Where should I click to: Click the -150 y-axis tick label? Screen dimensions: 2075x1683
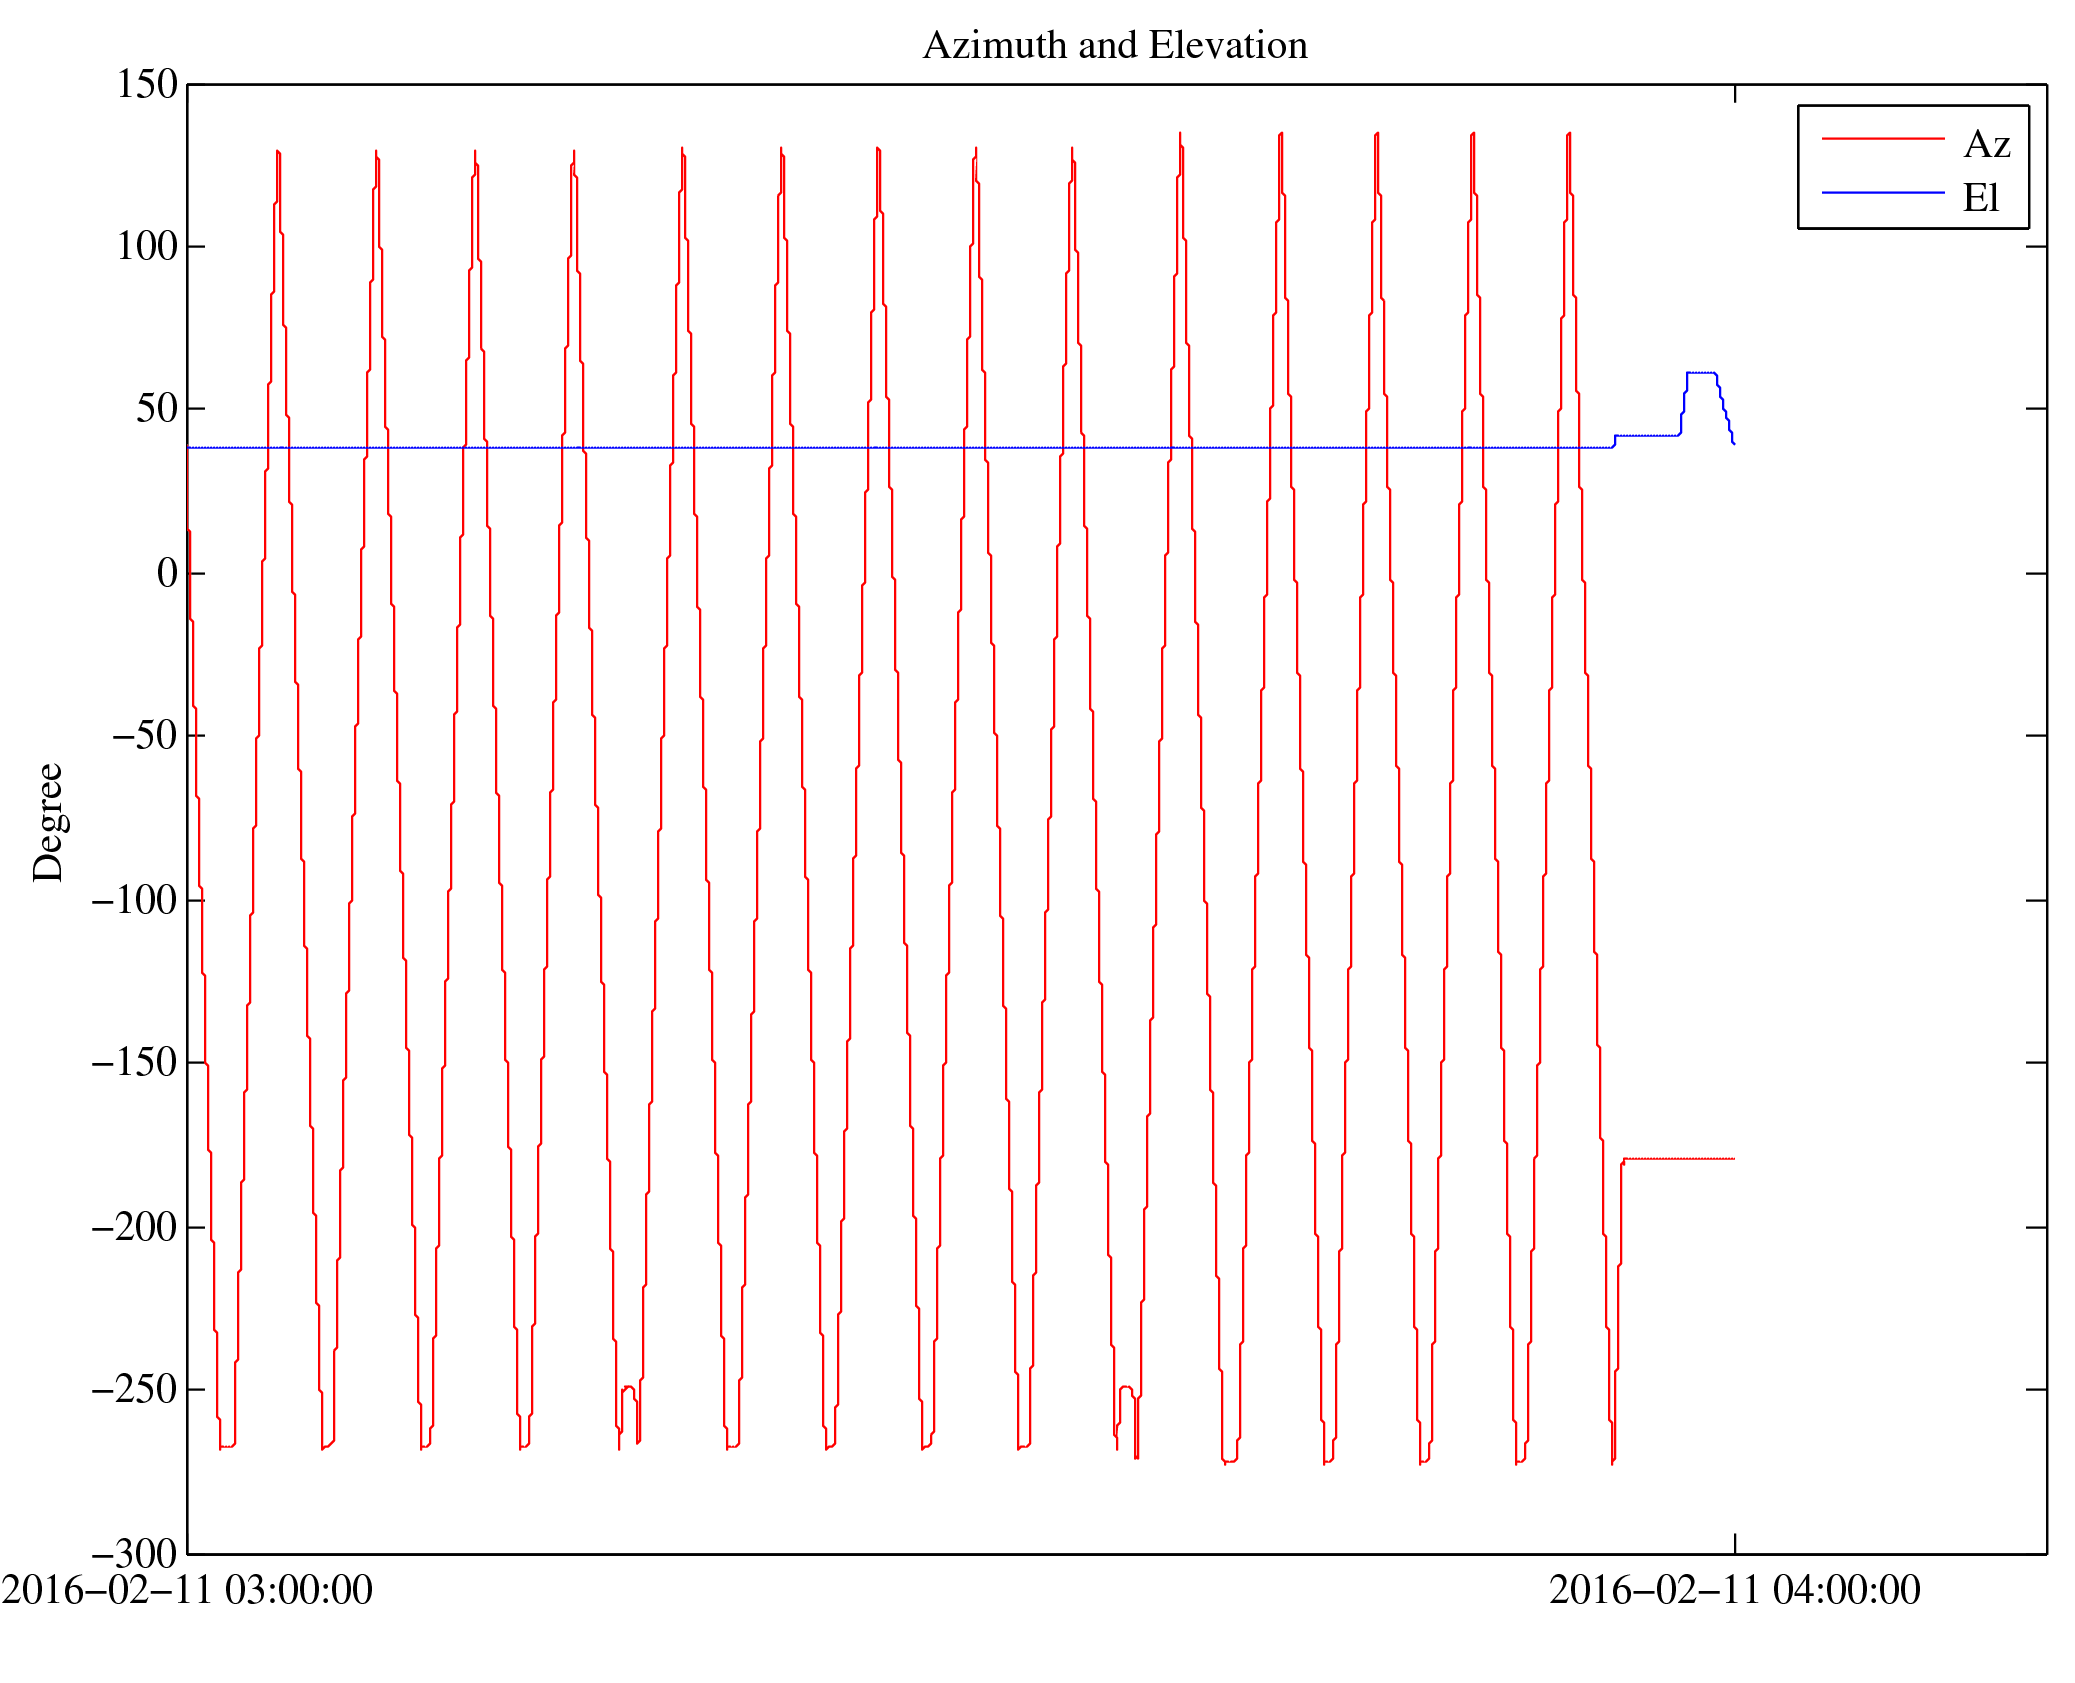point(135,1062)
